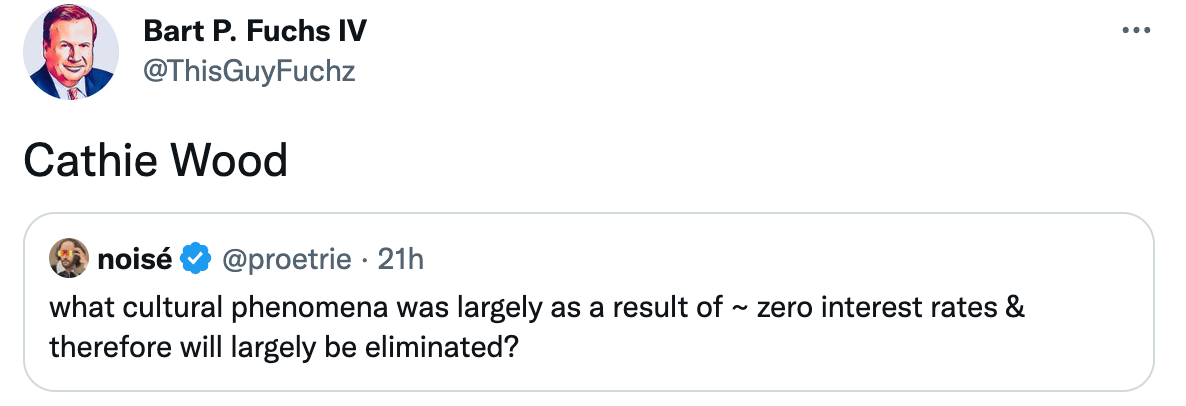1186x406 pixels.
Task: Go to the @proetrie handle
Action: (288, 260)
